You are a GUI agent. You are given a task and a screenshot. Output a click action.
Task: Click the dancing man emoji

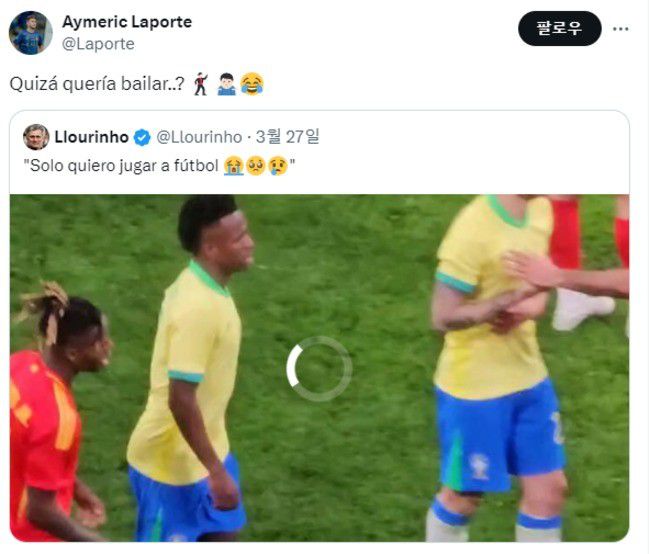tap(201, 84)
